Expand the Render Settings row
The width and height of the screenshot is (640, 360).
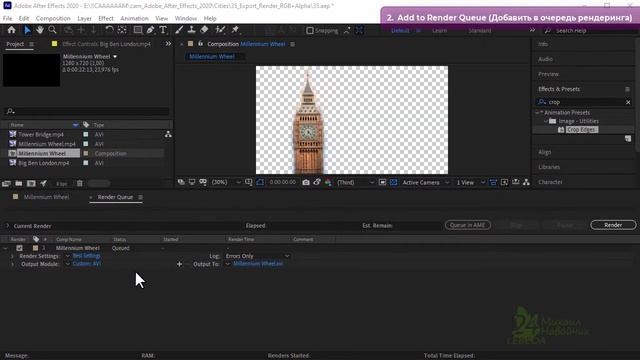click(12, 256)
